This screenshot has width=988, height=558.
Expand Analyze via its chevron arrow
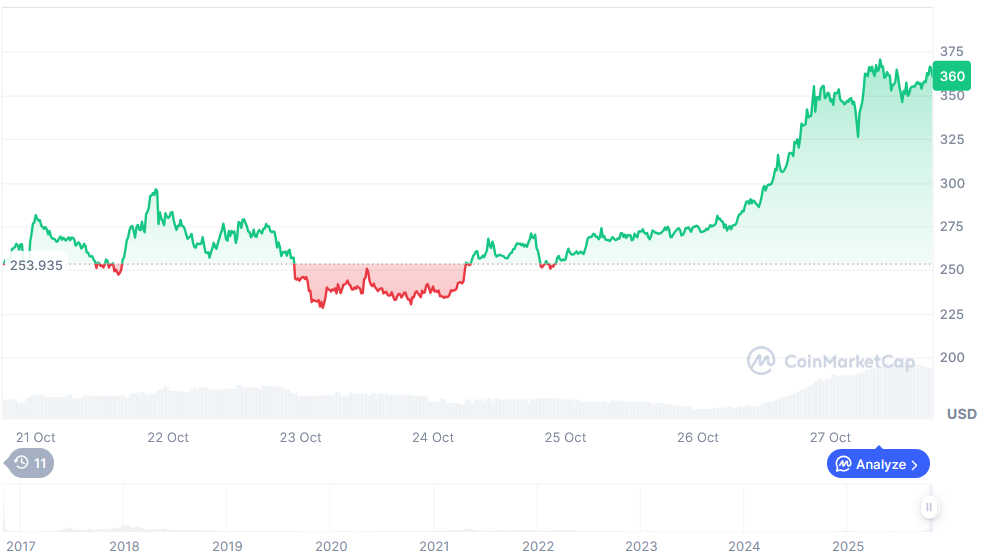(915, 464)
